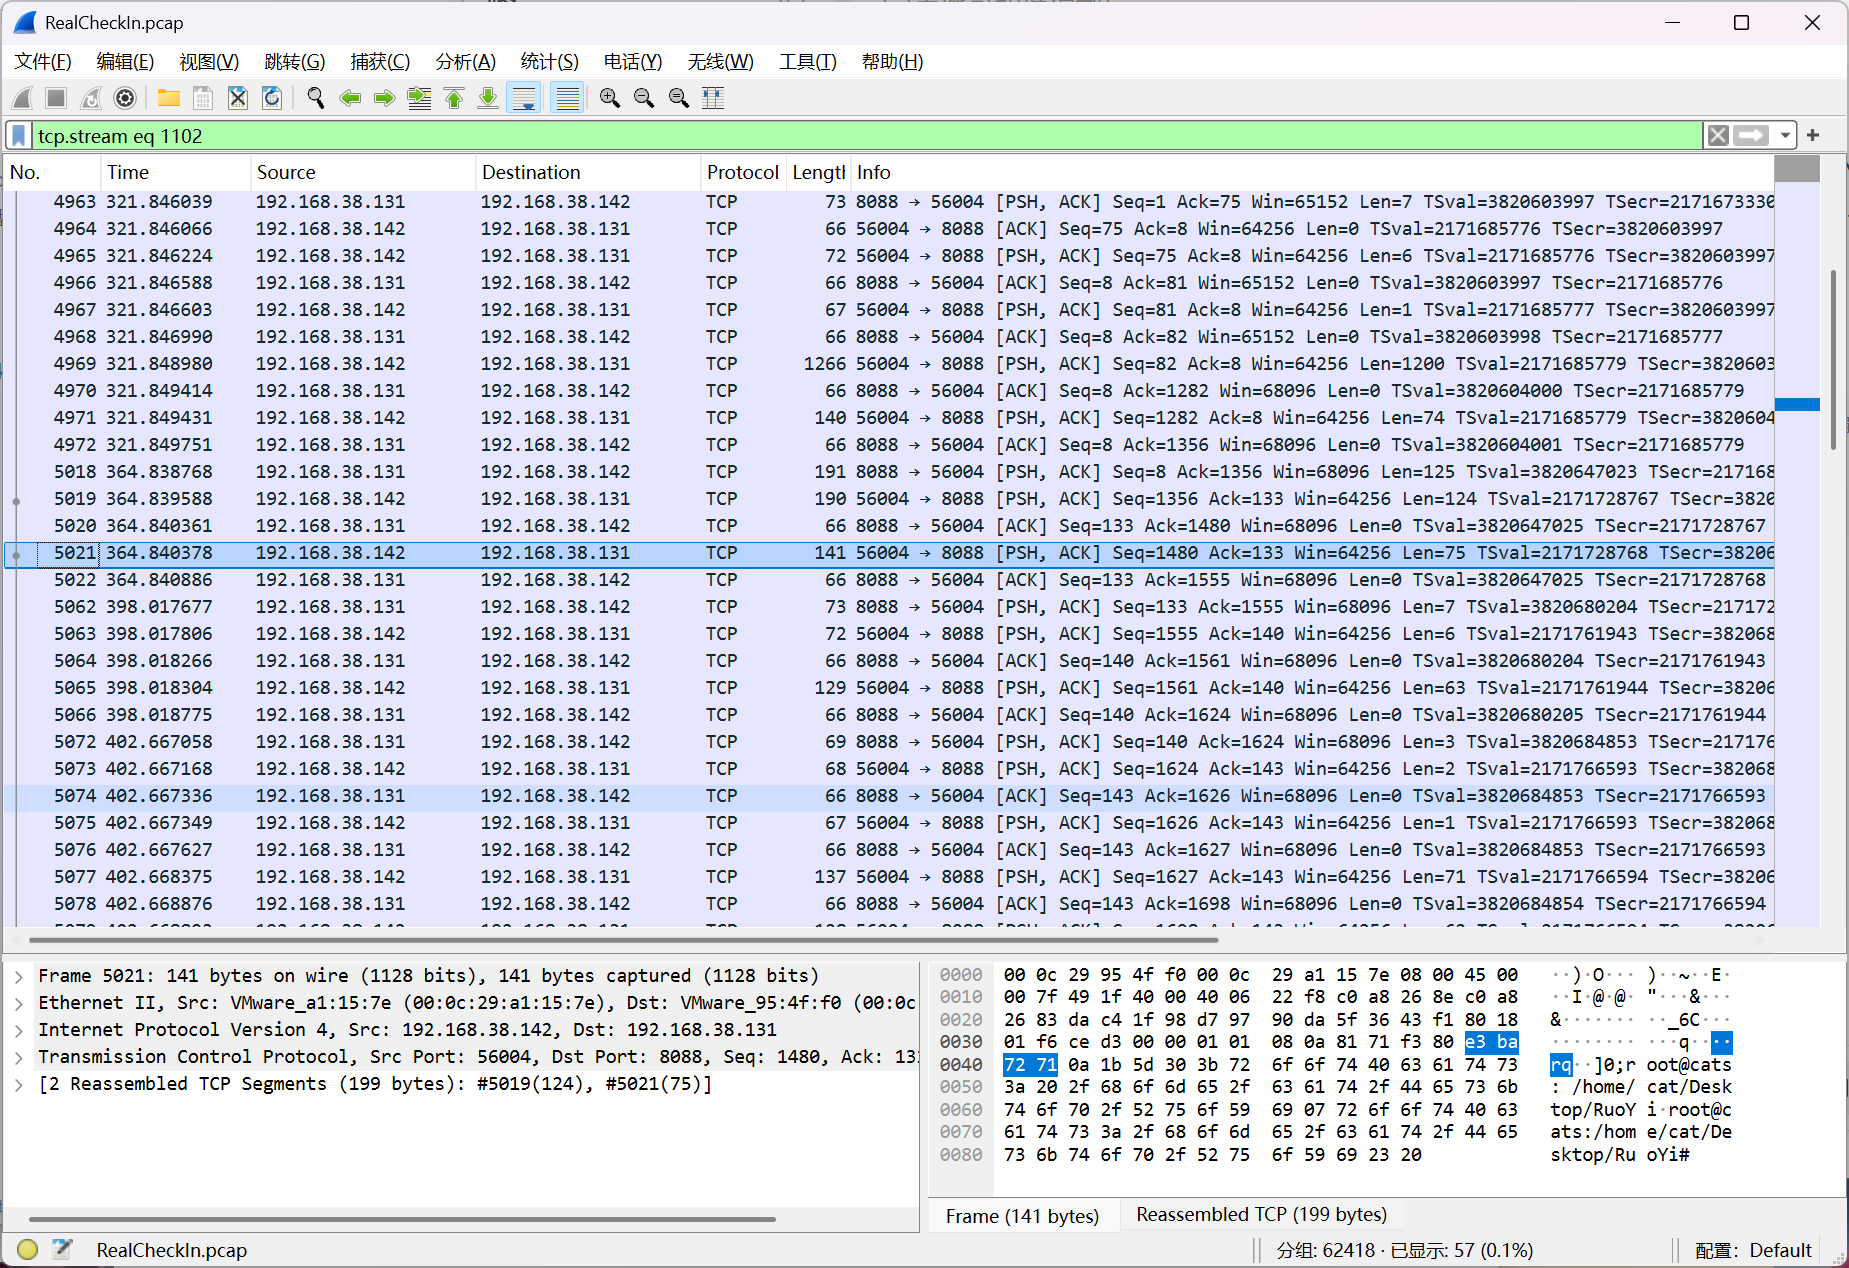
Task: Select packet number 5077 row
Action: coord(889,877)
